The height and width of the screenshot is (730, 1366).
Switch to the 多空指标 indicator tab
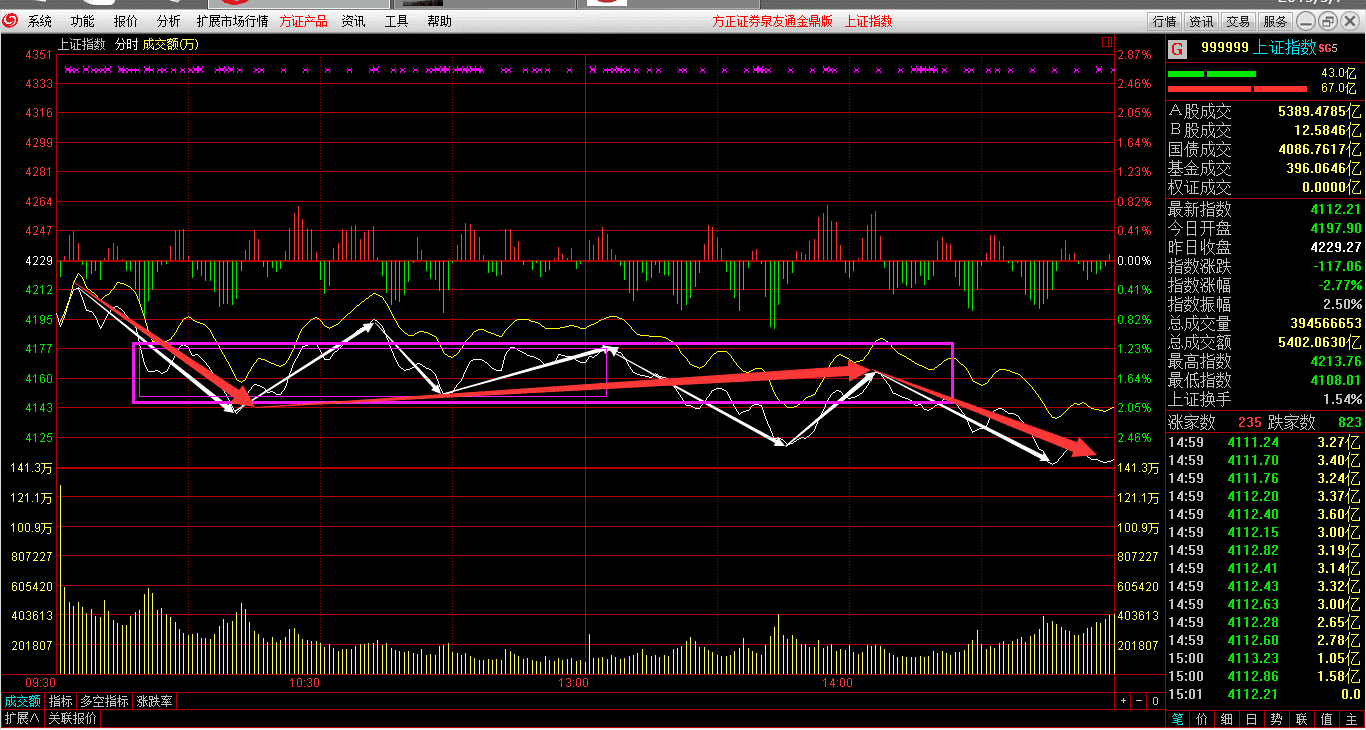coord(104,702)
